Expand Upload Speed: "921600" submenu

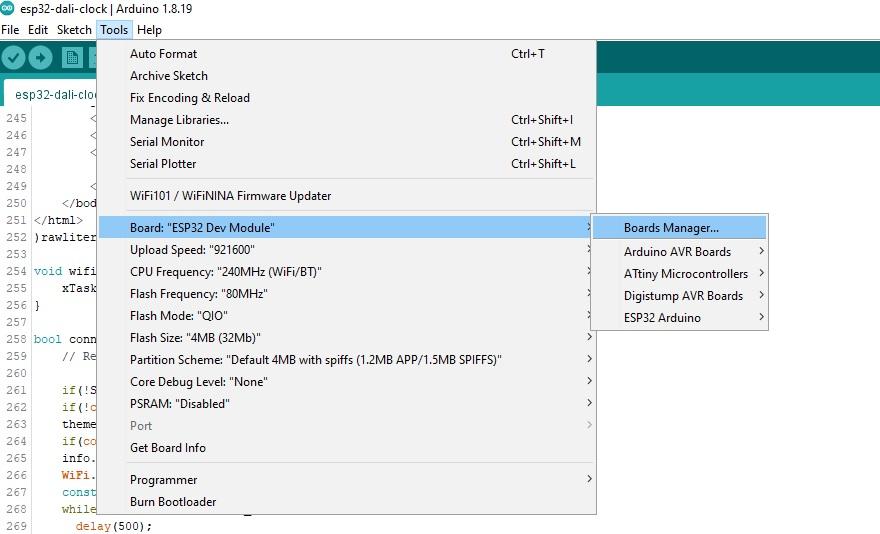(x=345, y=249)
